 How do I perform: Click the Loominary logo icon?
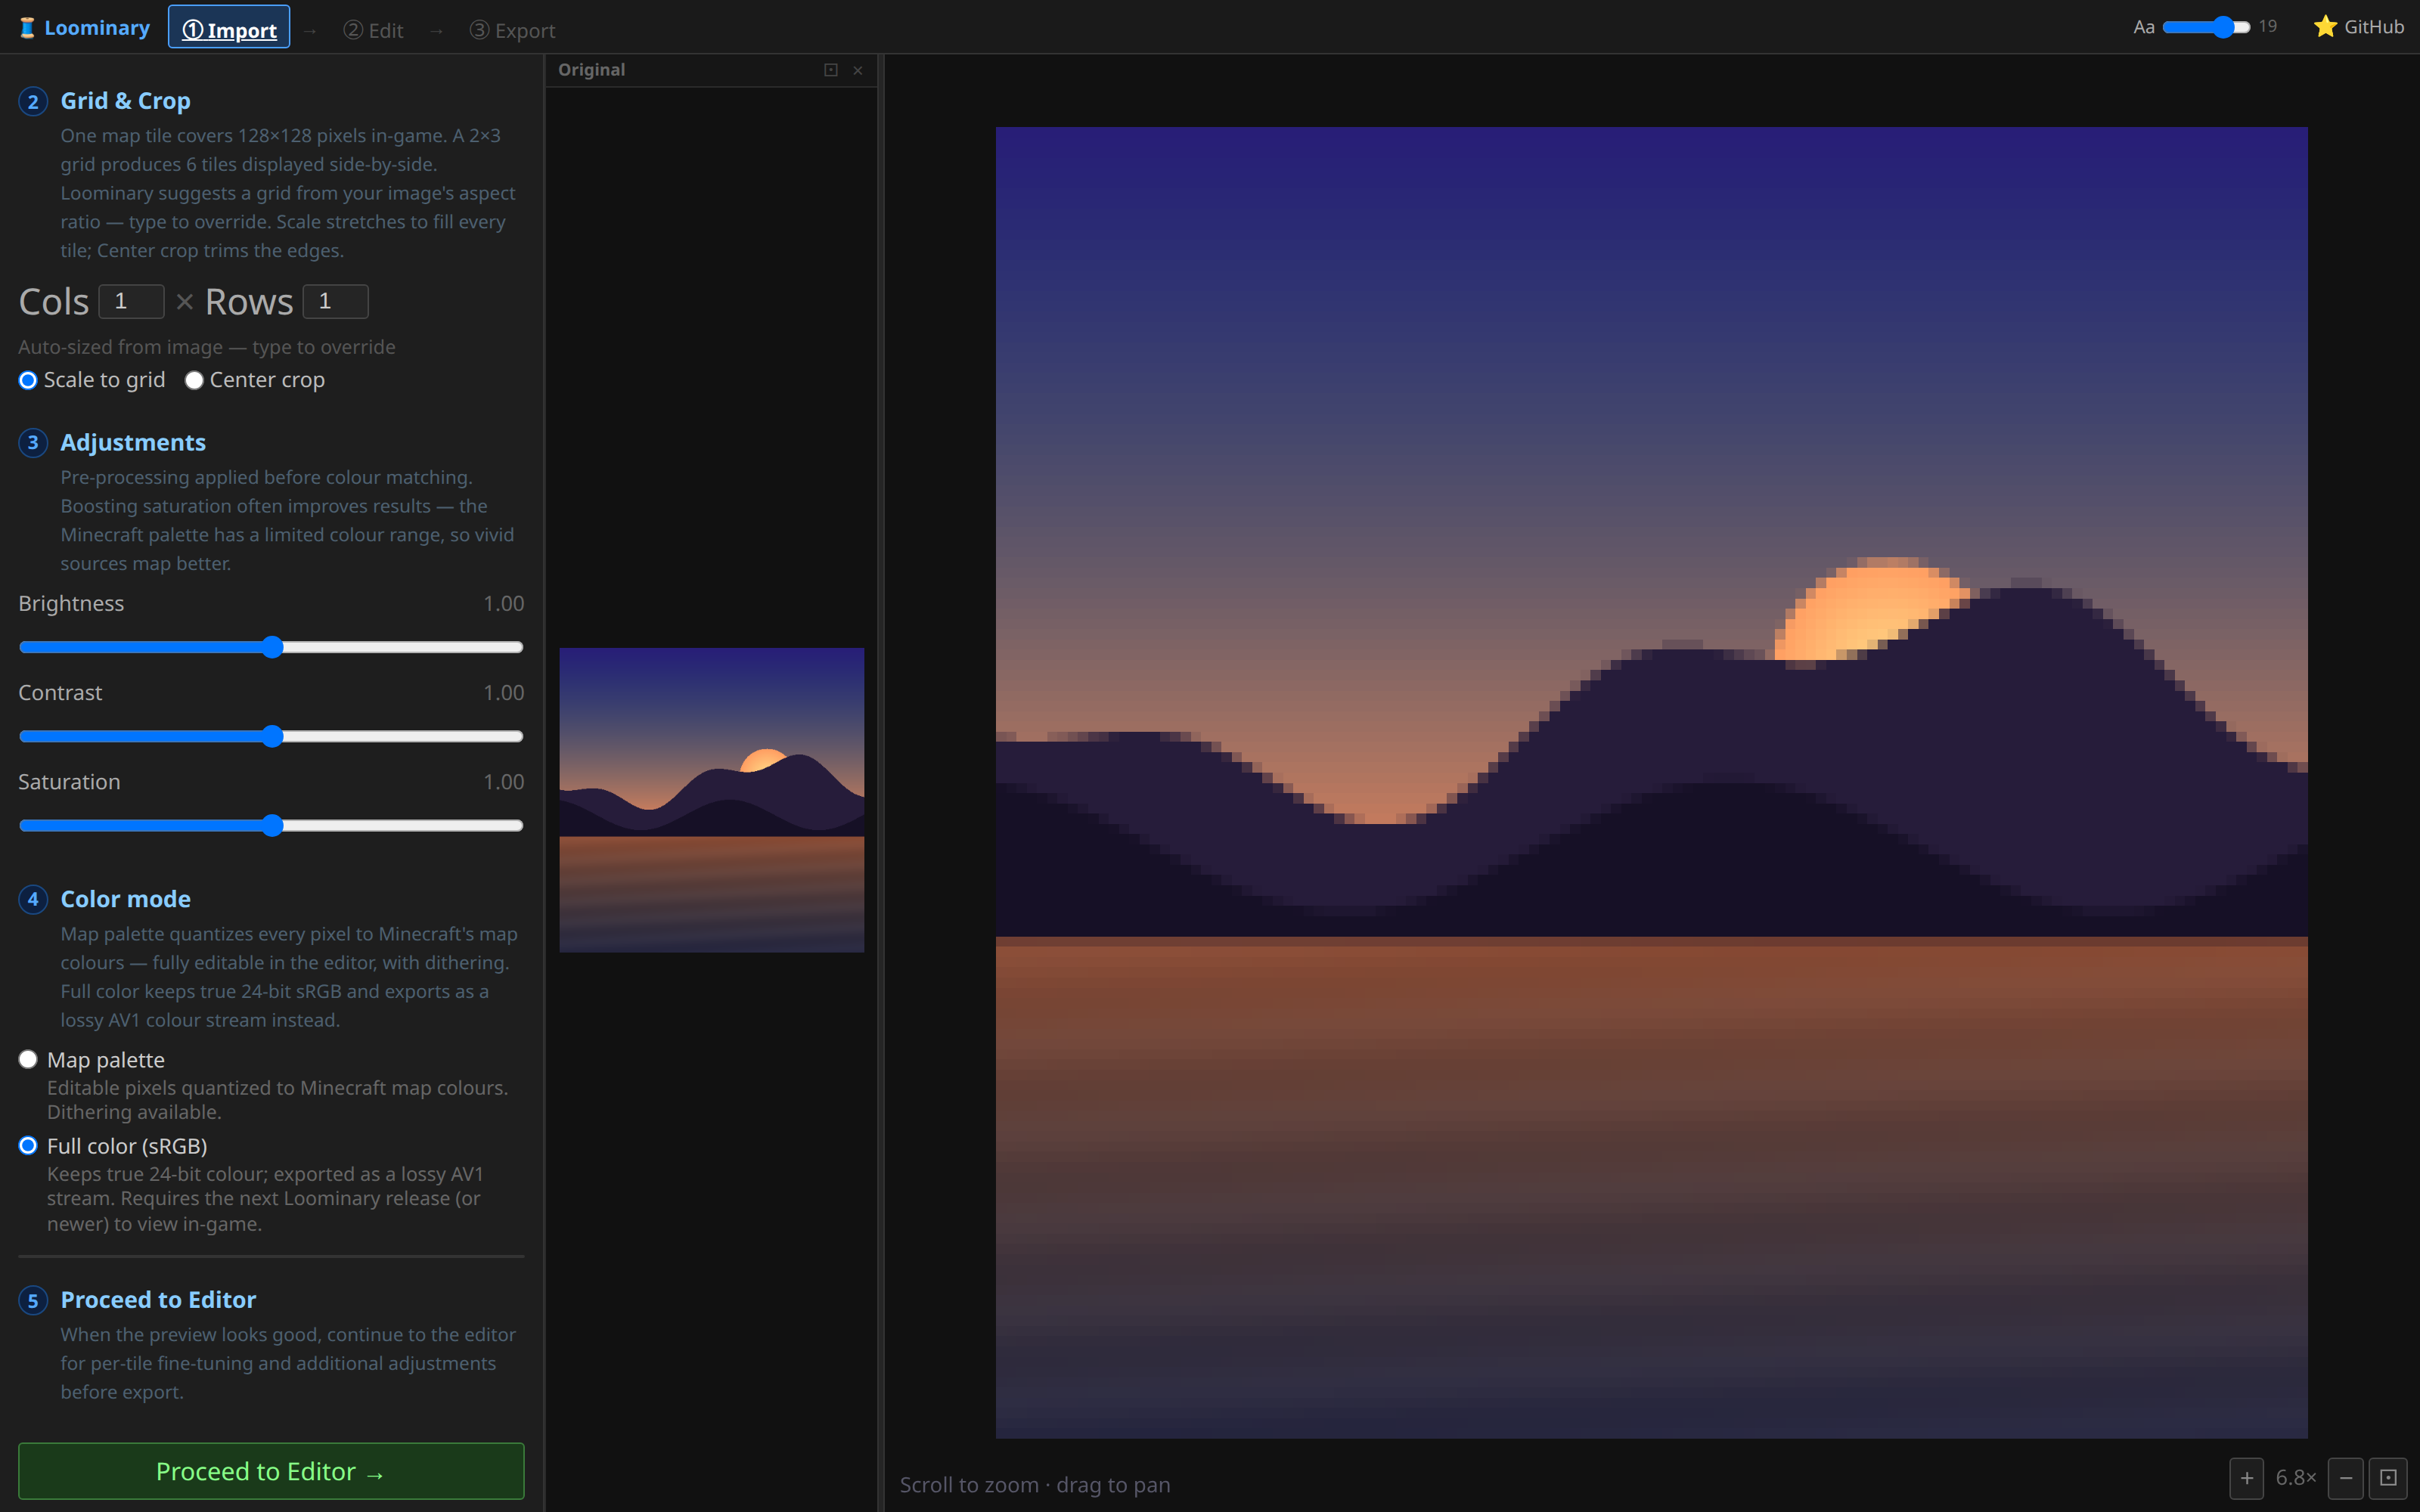[28, 28]
